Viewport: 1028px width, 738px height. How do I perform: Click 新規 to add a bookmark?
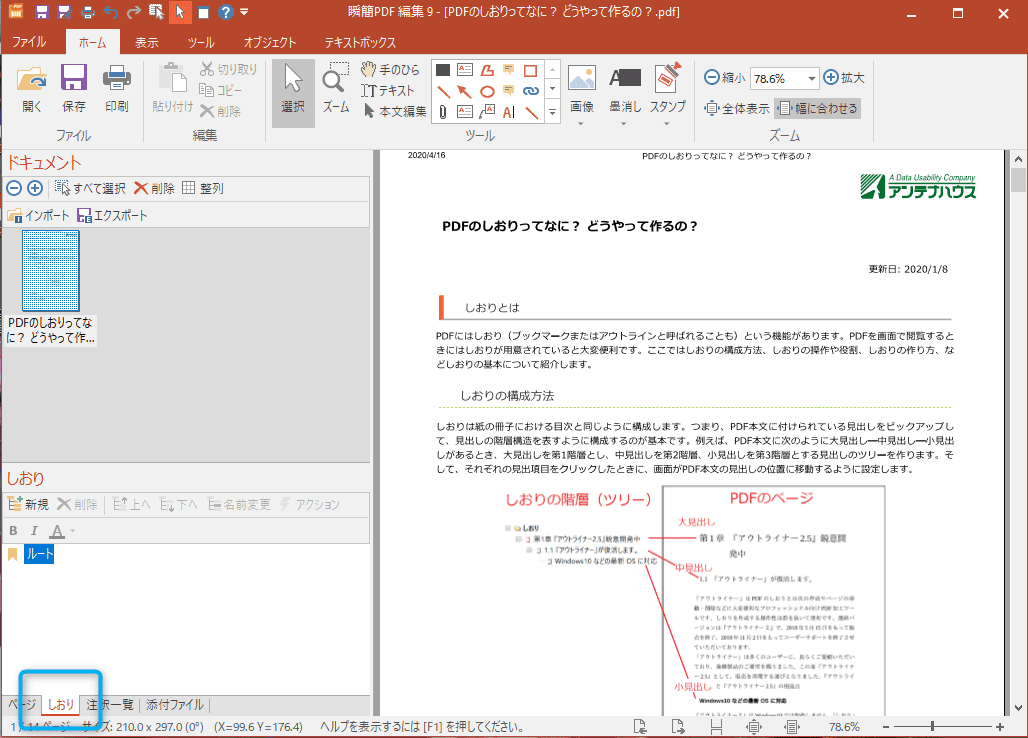[x=28, y=505]
